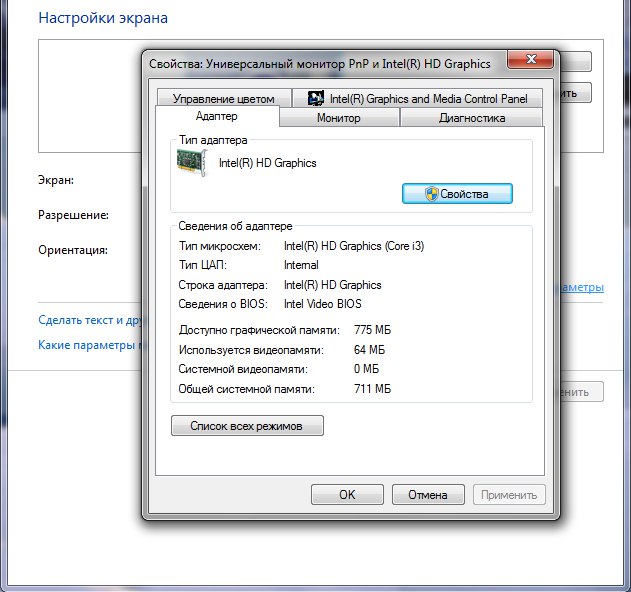Click the 'Разрешение:' label in background window
This screenshot has height=592, width=631.
74,215
